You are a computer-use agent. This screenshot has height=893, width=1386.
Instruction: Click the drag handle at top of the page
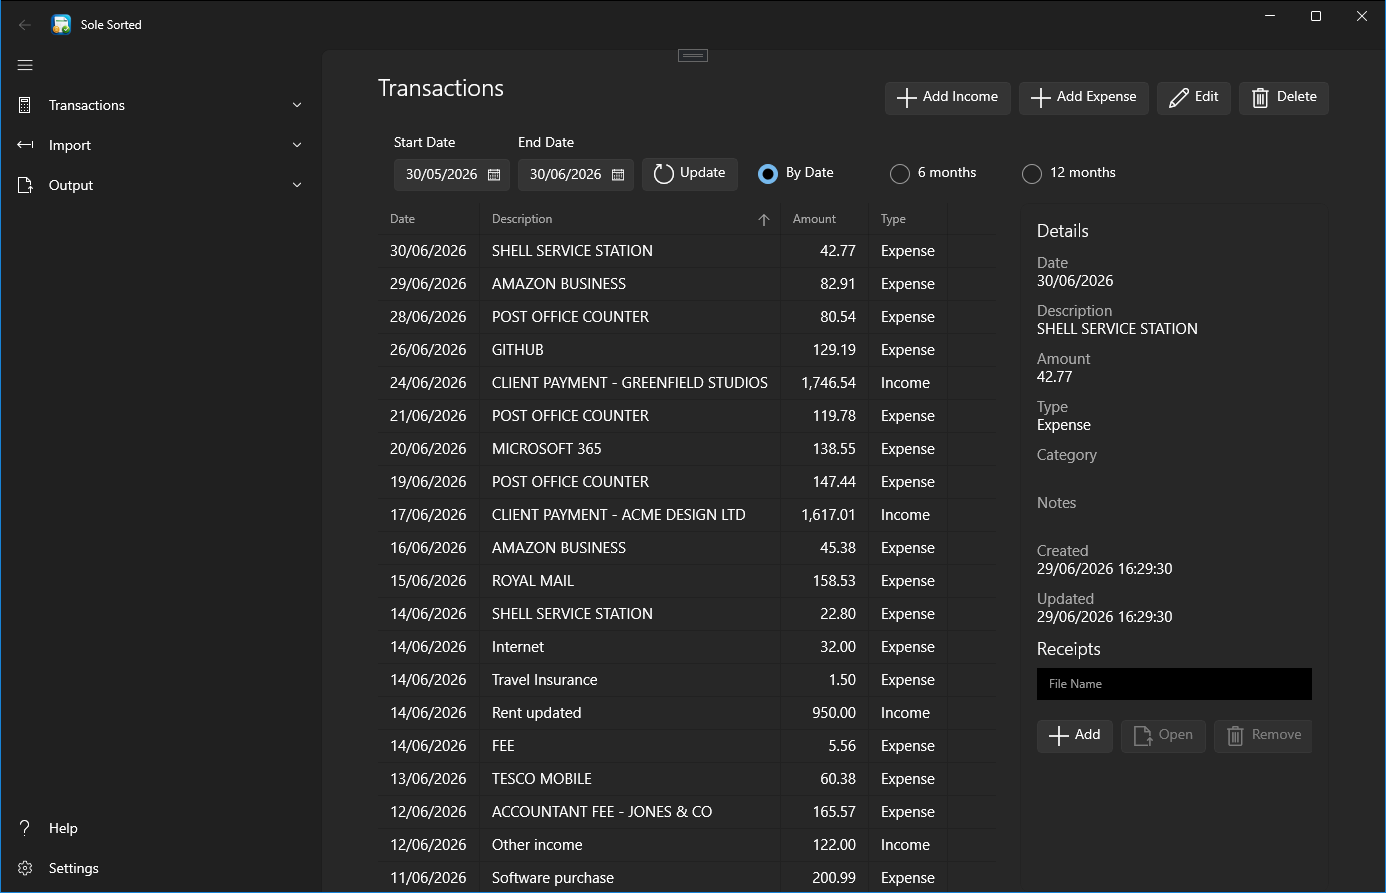tap(693, 55)
